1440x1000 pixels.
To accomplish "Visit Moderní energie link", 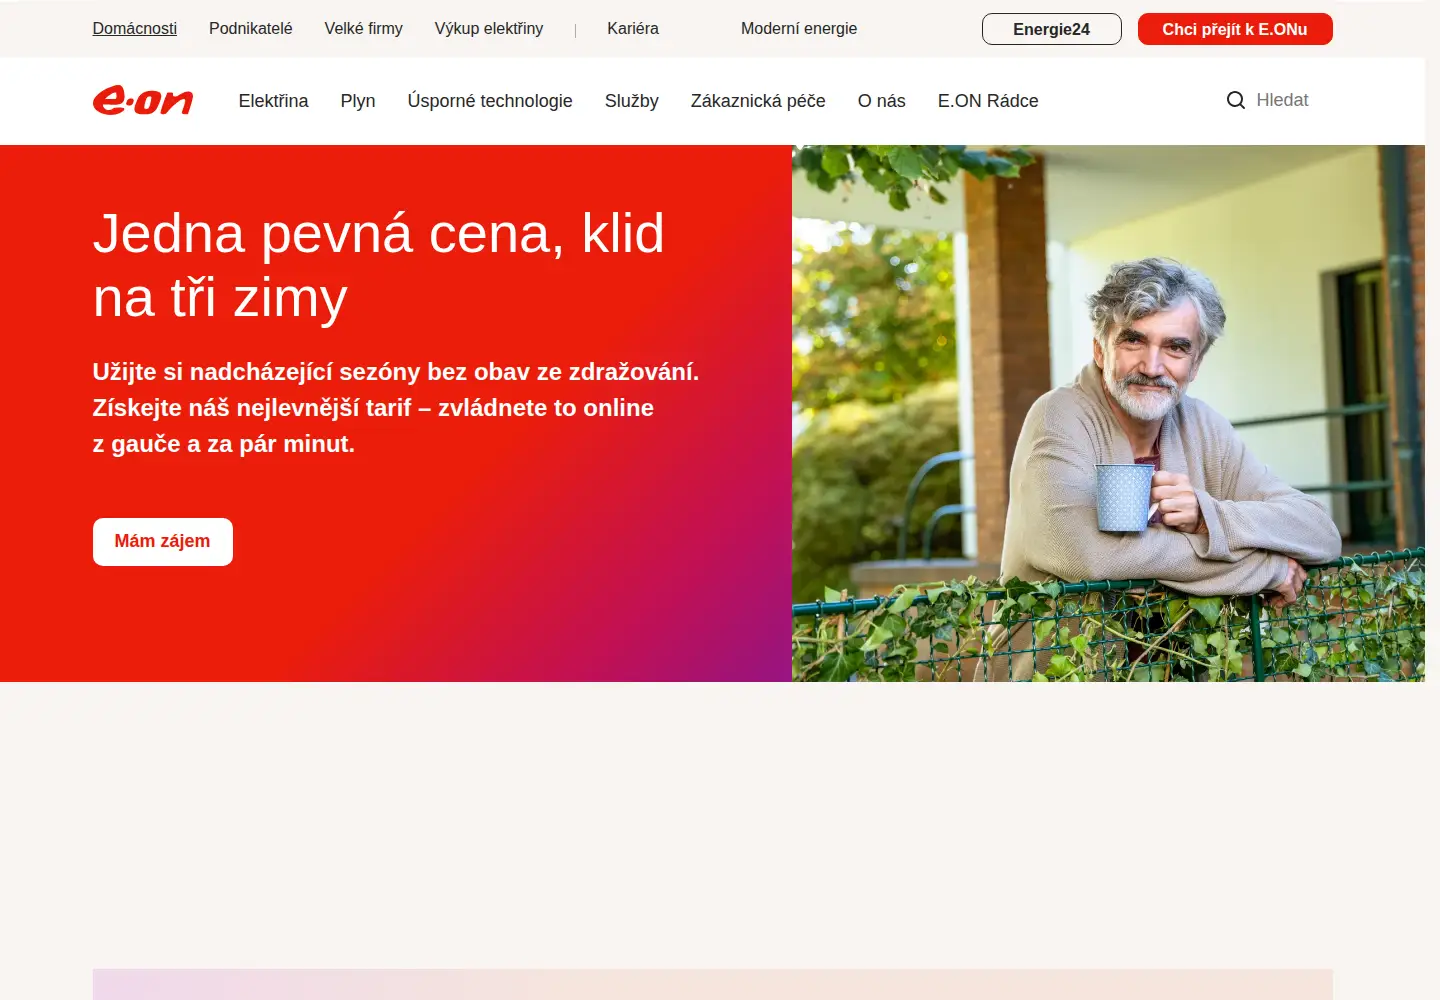I will pyautogui.click(x=799, y=29).
